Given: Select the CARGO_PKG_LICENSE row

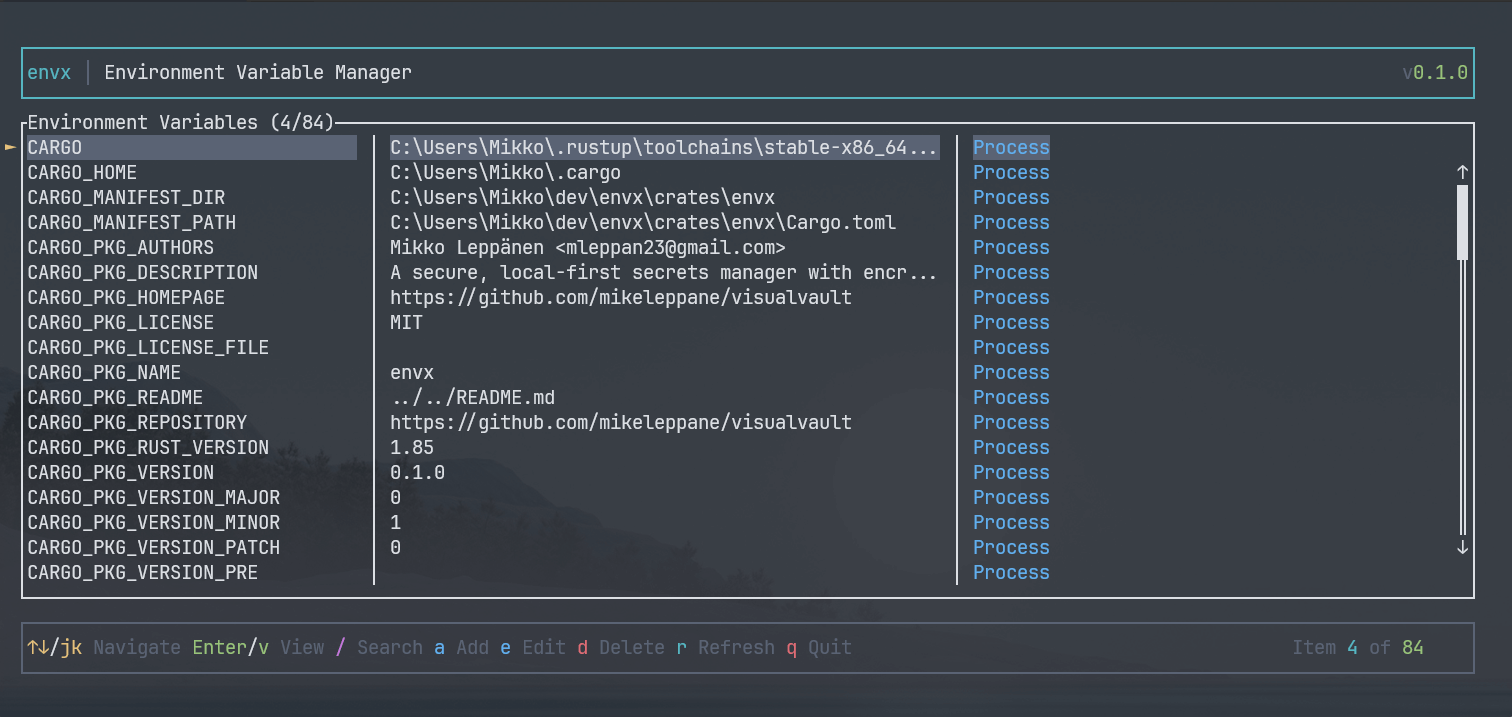Looking at the screenshot, I should pos(120,323).
